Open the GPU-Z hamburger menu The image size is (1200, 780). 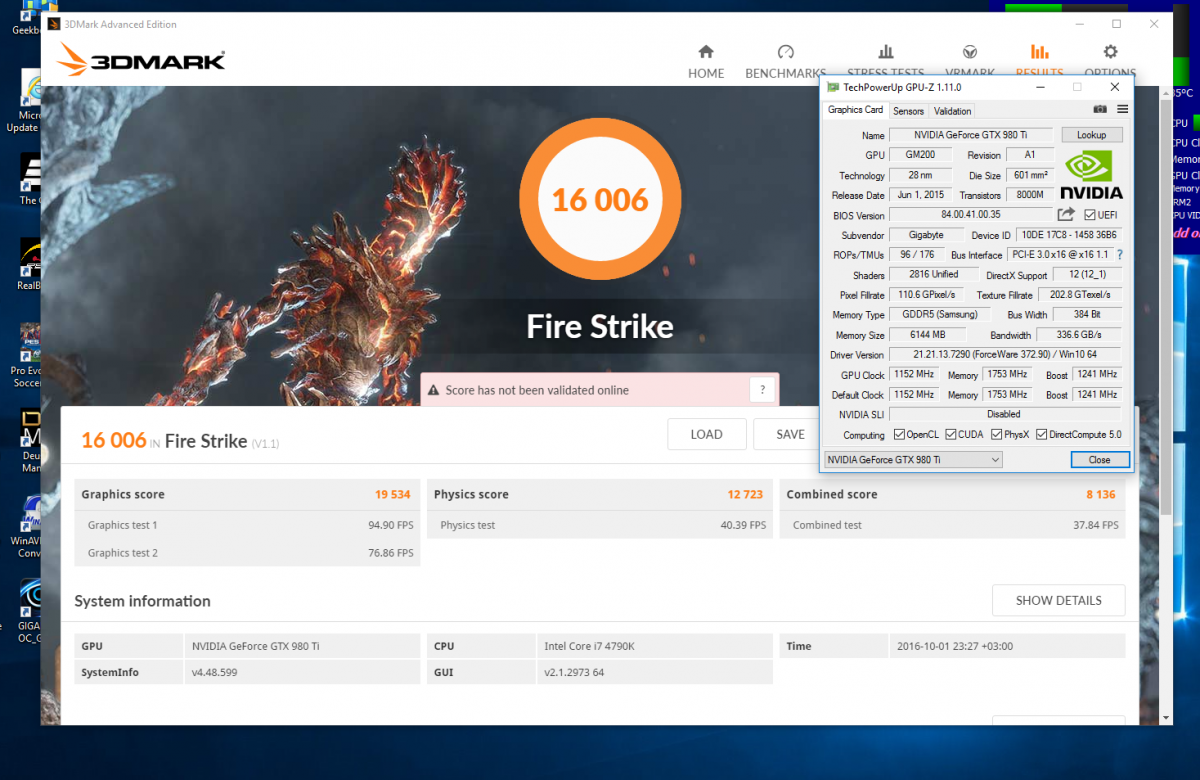1123,110
